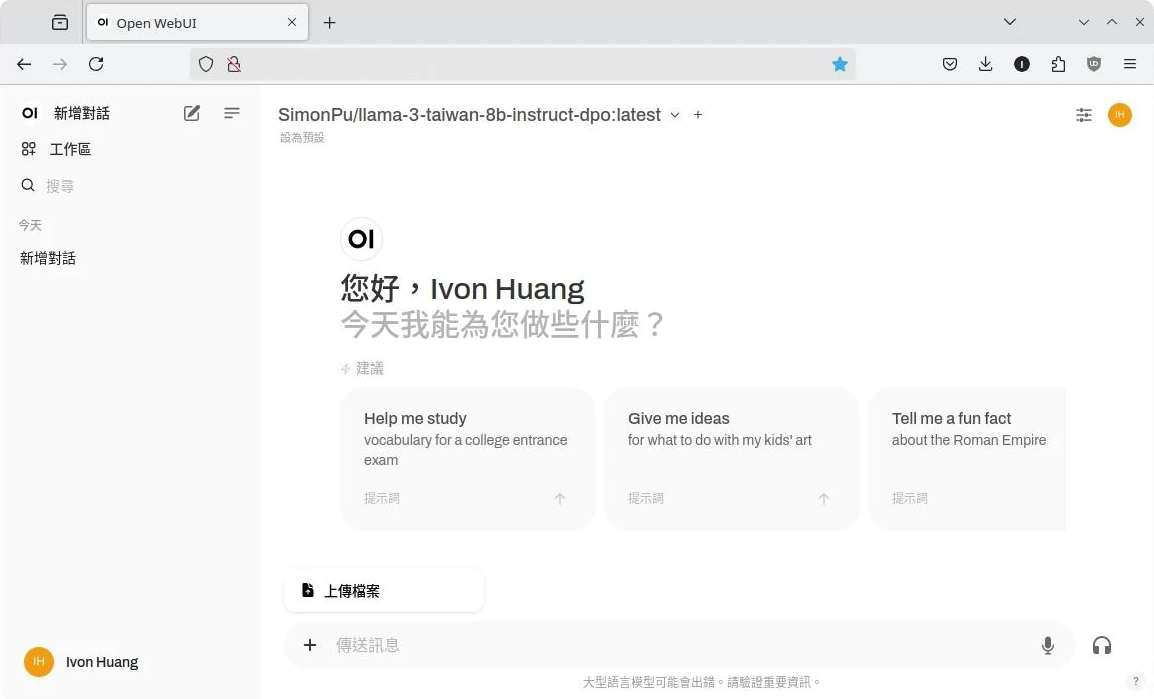Start call mode with the headphones icon

click(1102, 645)
